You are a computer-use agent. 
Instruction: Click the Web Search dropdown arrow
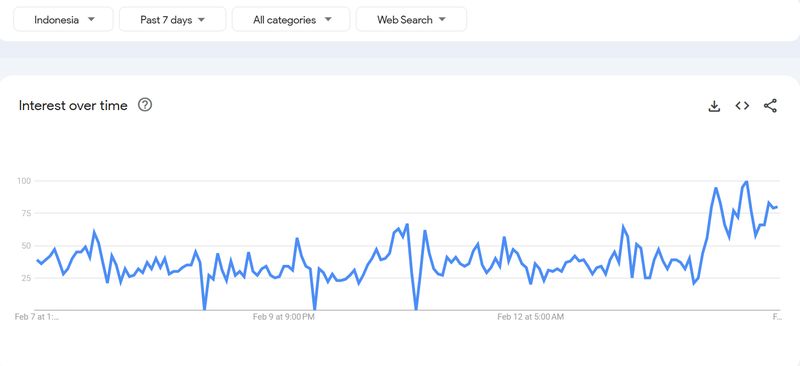click(442, 19)
